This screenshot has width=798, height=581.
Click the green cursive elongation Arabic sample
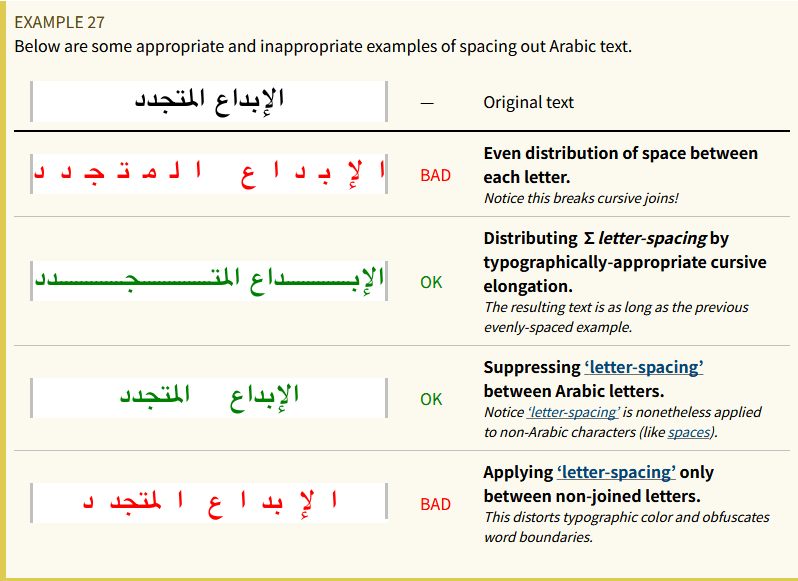pos(209,281)
